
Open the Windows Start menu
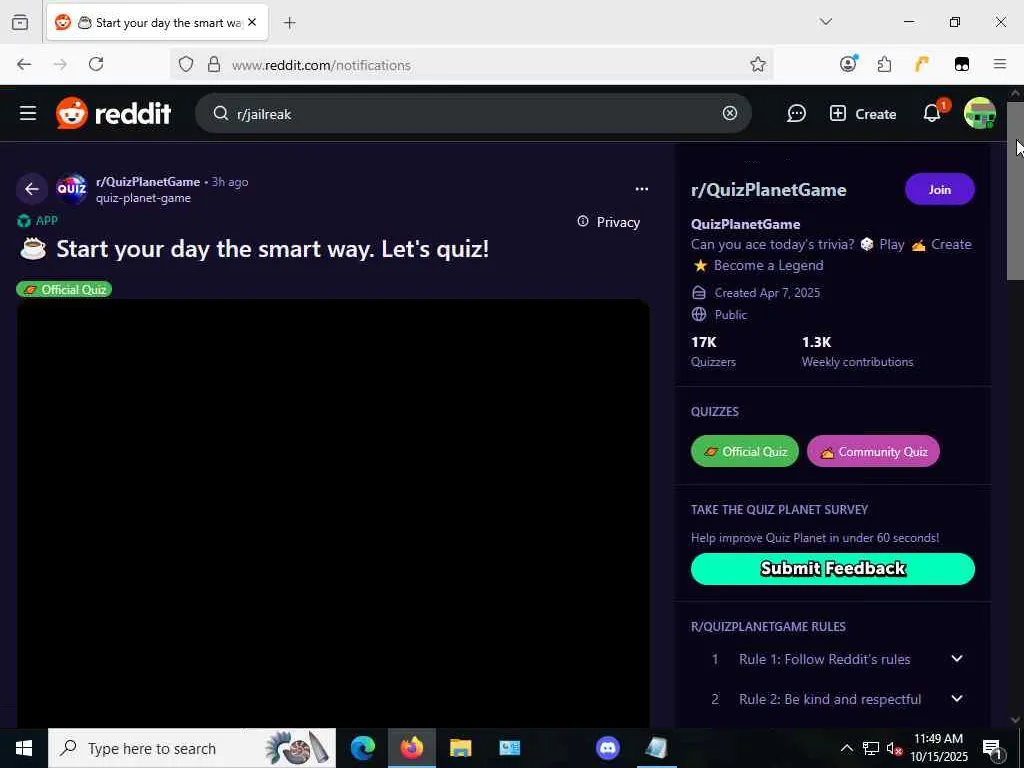click(24, 748)
